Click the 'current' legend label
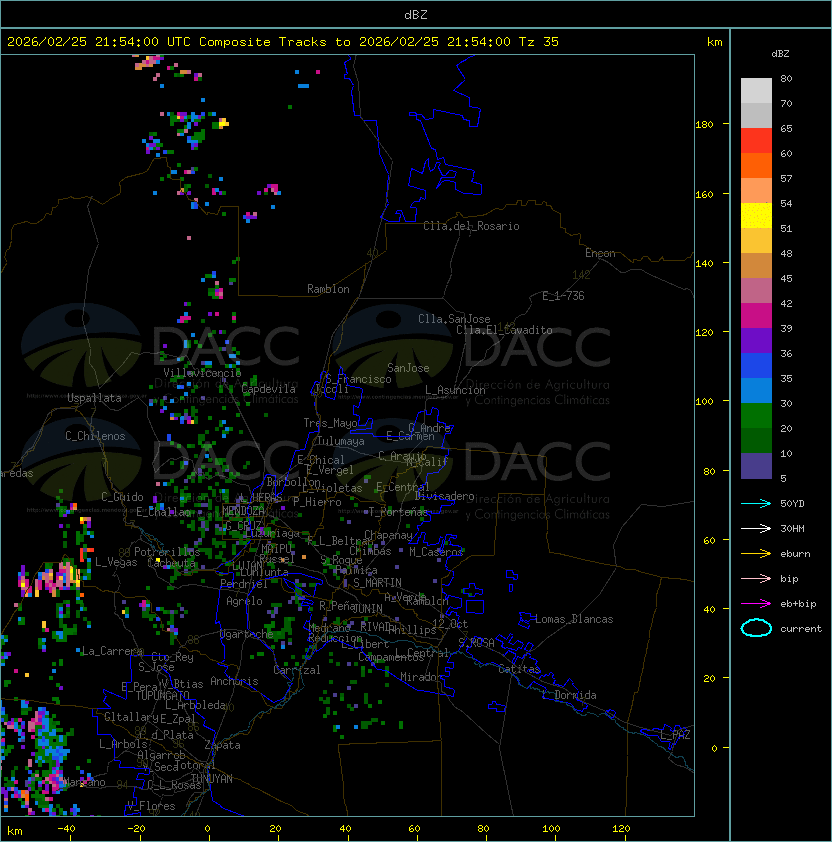This screenshot has height=842, width=832. [801, 629]
